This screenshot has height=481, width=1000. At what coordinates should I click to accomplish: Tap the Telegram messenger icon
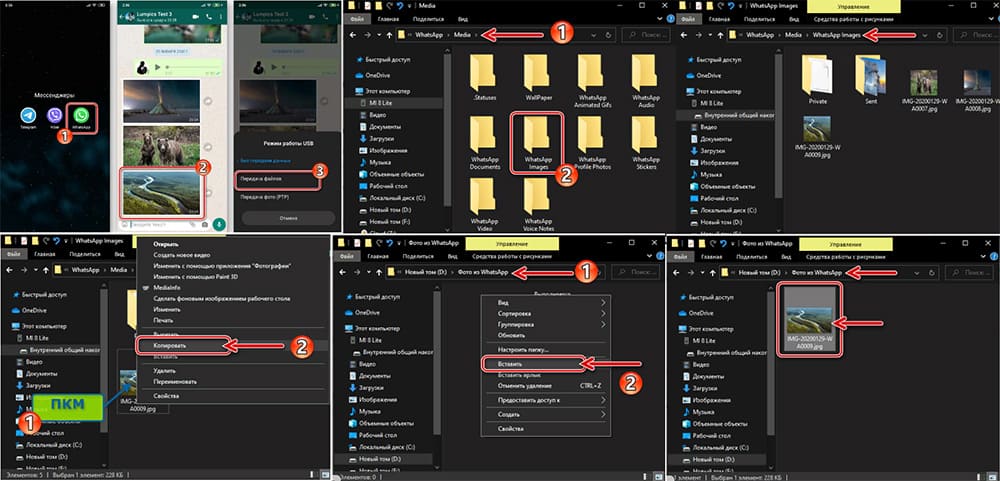(x=26, y=118)
